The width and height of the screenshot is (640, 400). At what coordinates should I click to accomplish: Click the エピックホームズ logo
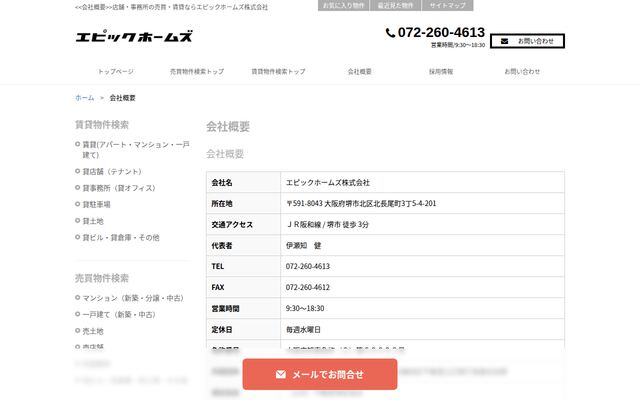point(134,36)
